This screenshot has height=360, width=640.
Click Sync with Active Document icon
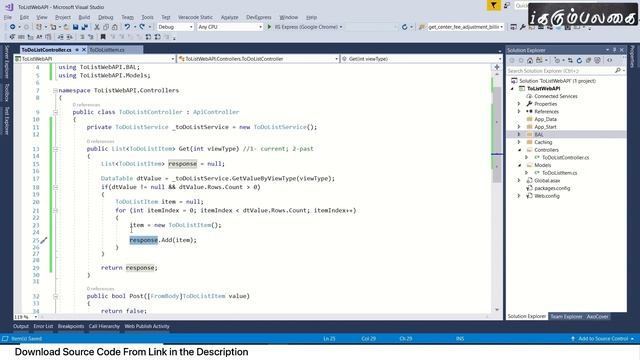tap(570, 60)
